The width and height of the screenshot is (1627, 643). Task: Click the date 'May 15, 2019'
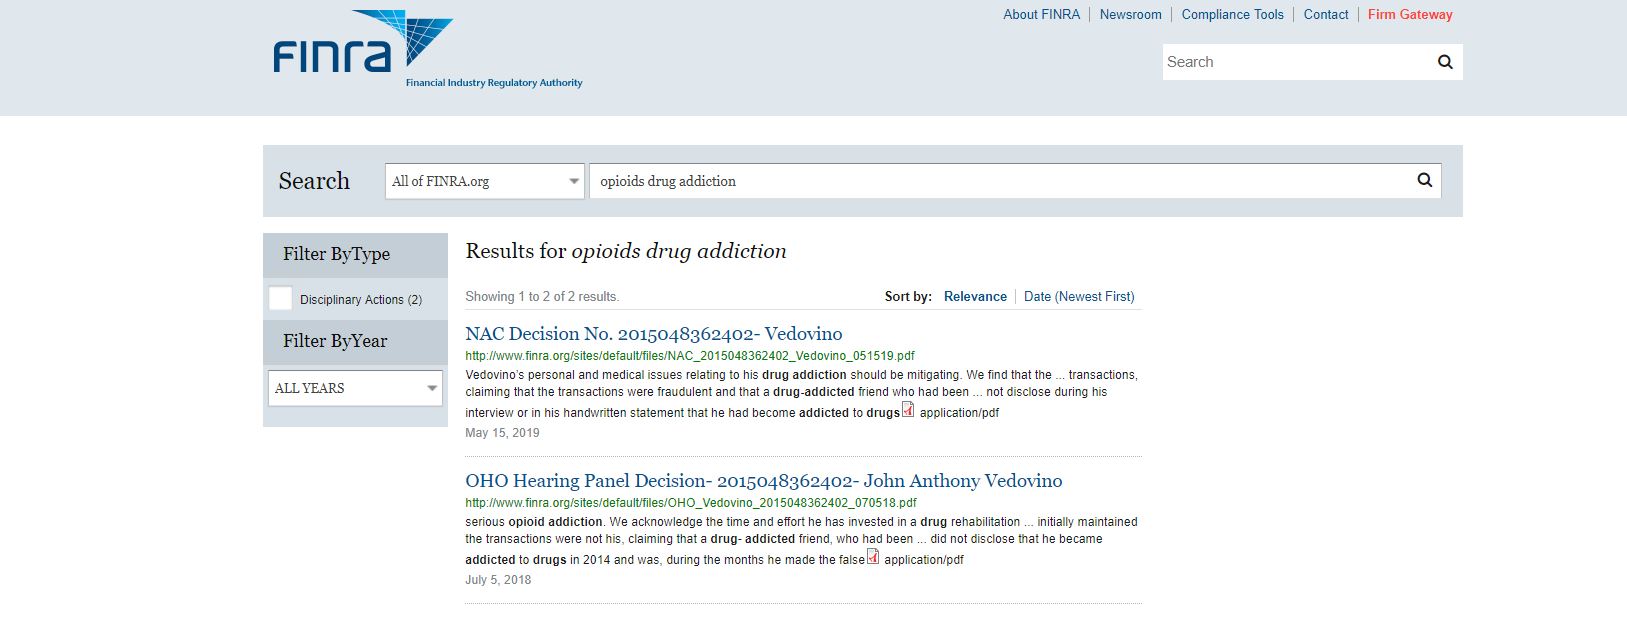tap(502, 433)
